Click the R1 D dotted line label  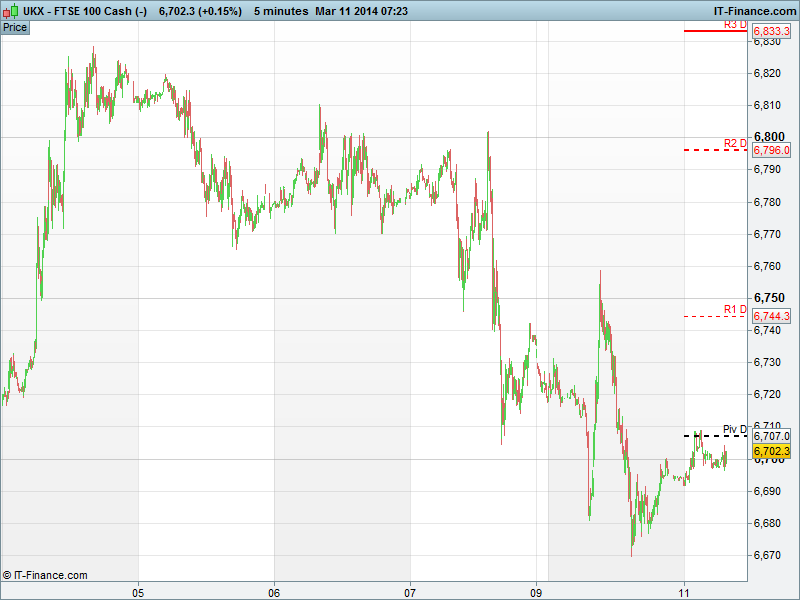(735, 309)
